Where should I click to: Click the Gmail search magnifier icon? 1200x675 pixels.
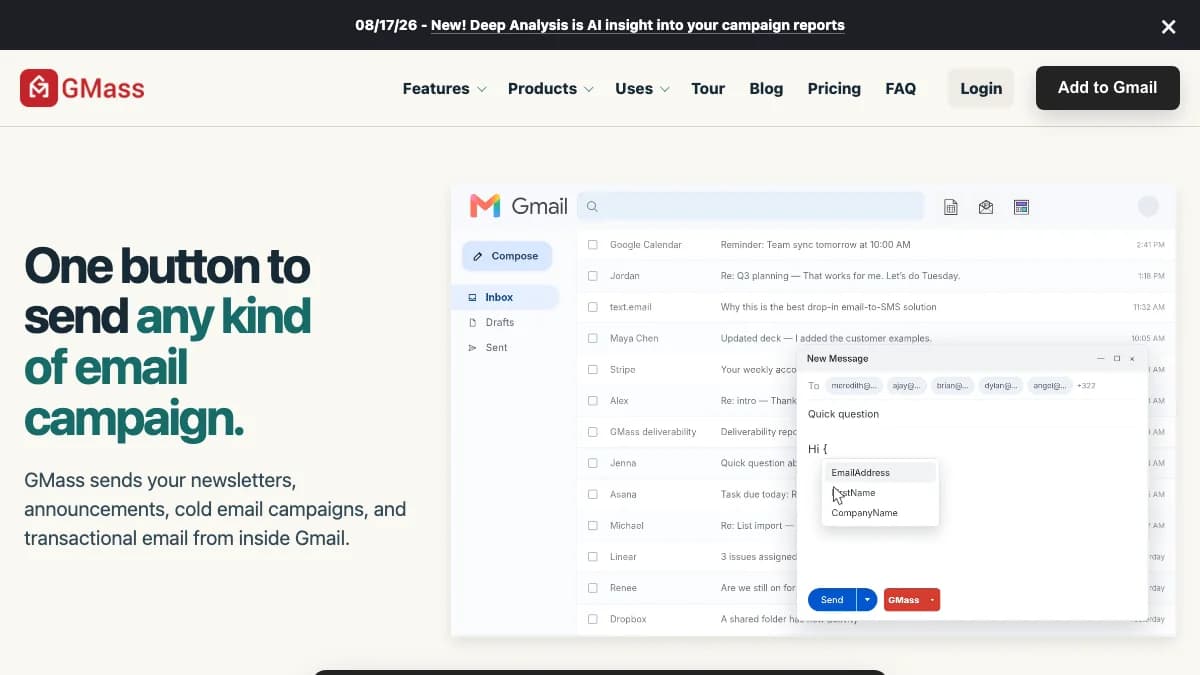point(592,207)
